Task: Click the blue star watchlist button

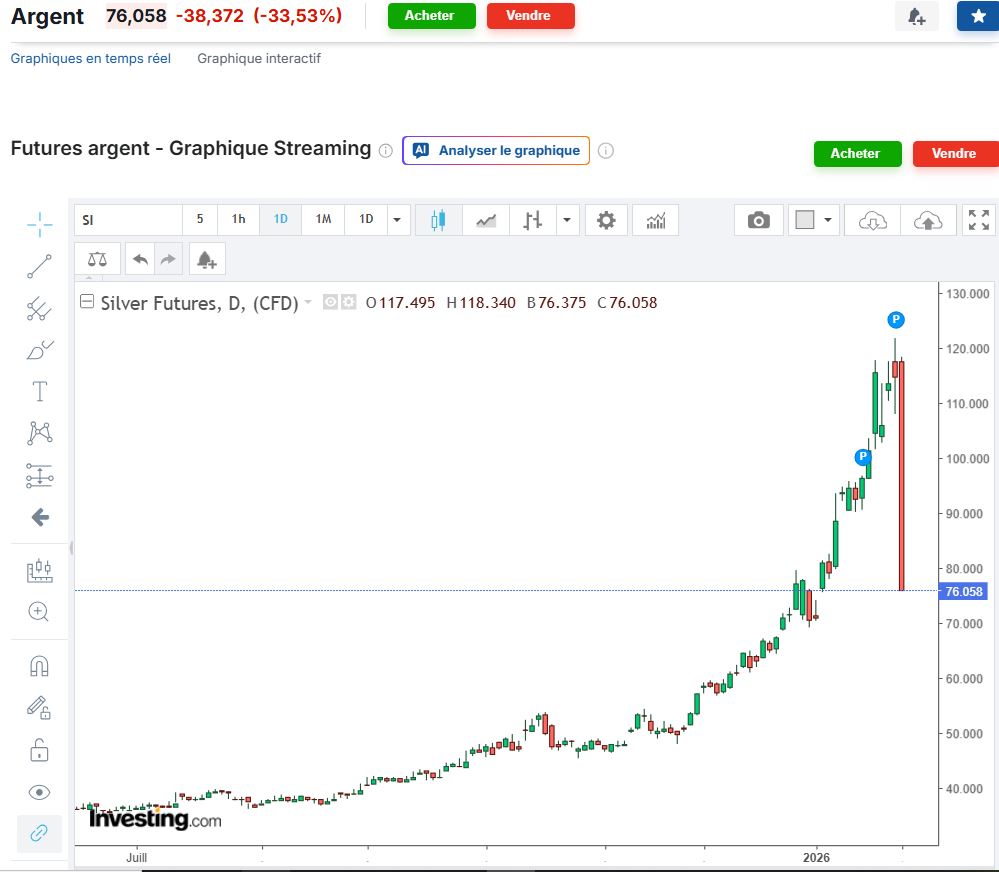Action: tap(978, 17)
